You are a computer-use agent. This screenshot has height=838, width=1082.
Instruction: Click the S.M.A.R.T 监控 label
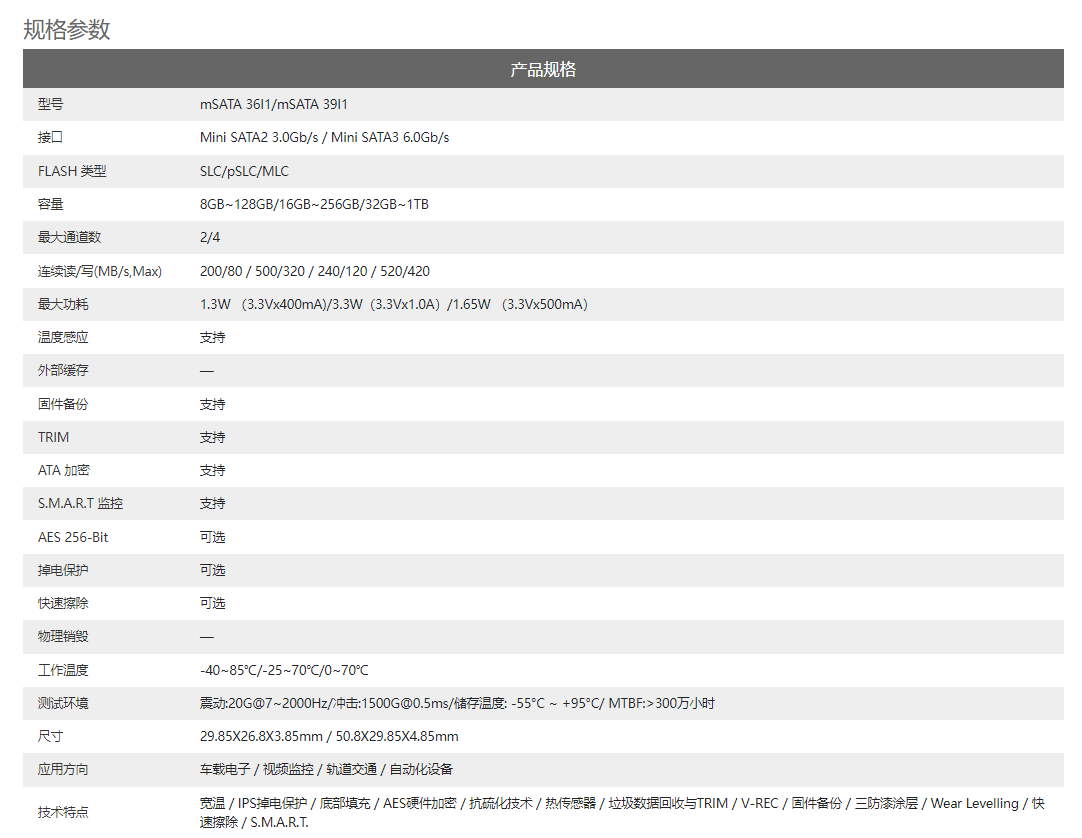click(x=80, y=504)
